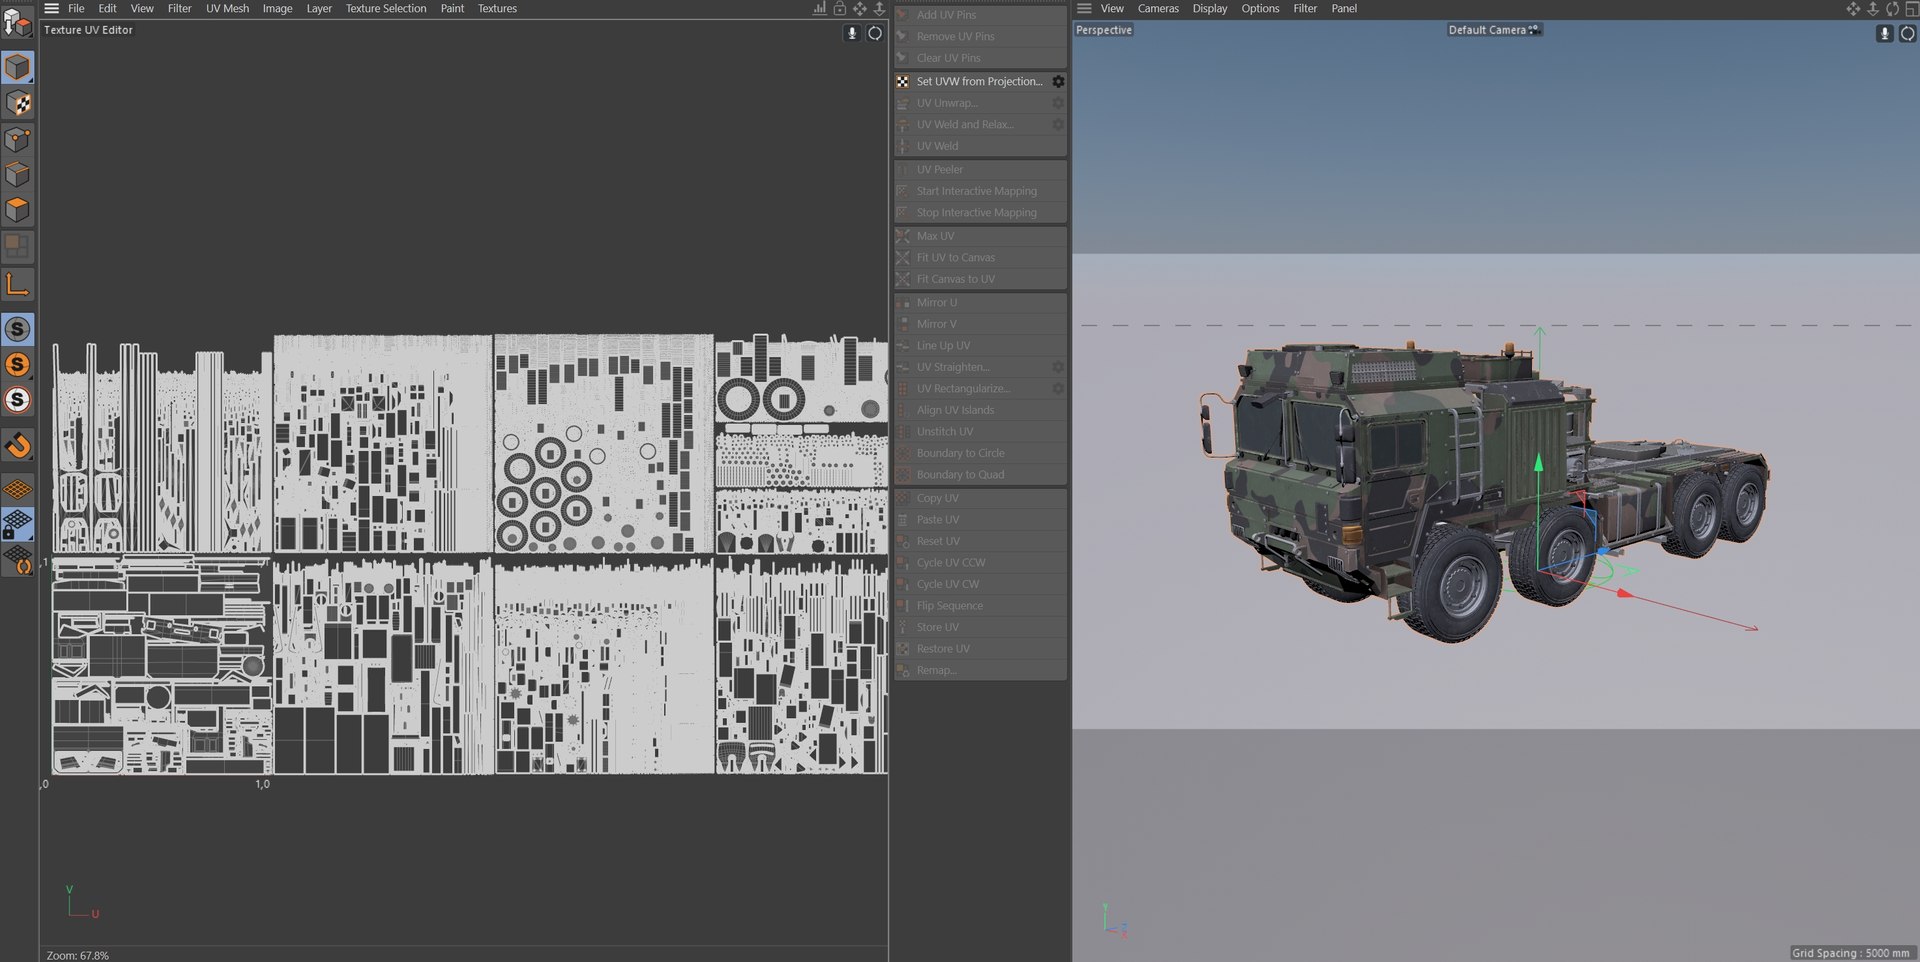Viewport: 1920px width, 962px height.
Task: Open the Texture Selection menu
Action: coord(386,8)
